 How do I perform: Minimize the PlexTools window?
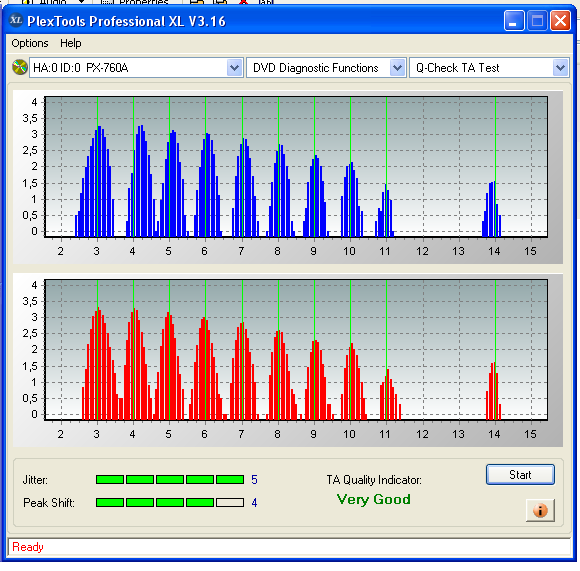(x=514, y=20)
